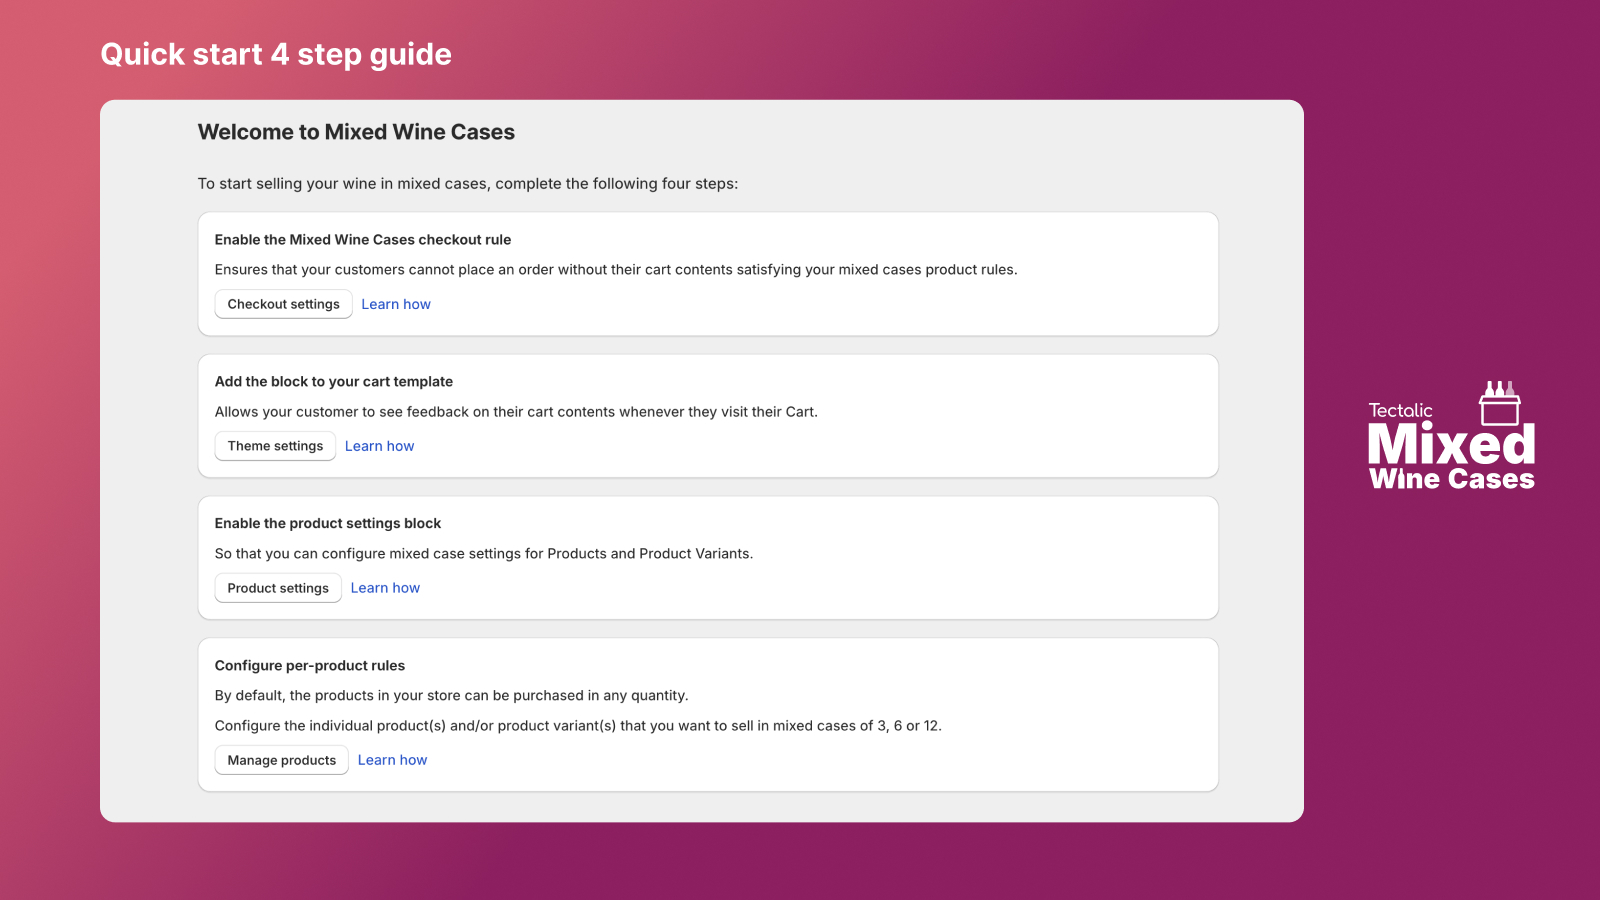Select the 'Welcome to Mixed Wine Cases' heading

(356, 132)
